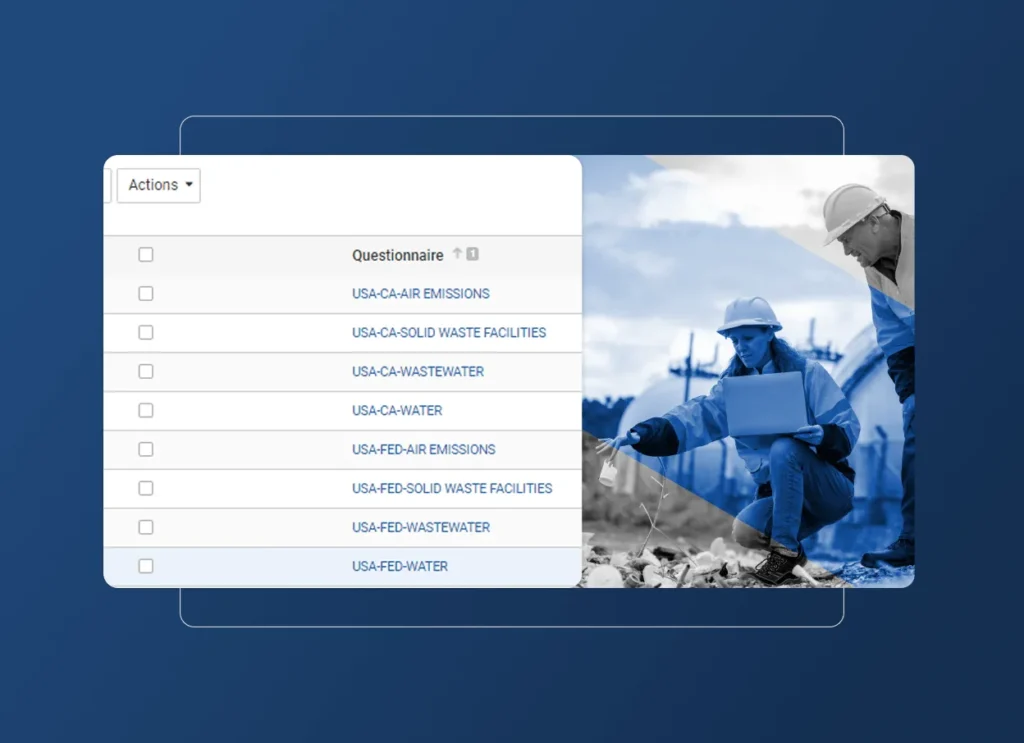The height and width of the screenshot is (743, 1024).
Task: Tick the checkbox for USA-FED-WASTEWATER
Action: pyautogui.click(x=146, y=527)
